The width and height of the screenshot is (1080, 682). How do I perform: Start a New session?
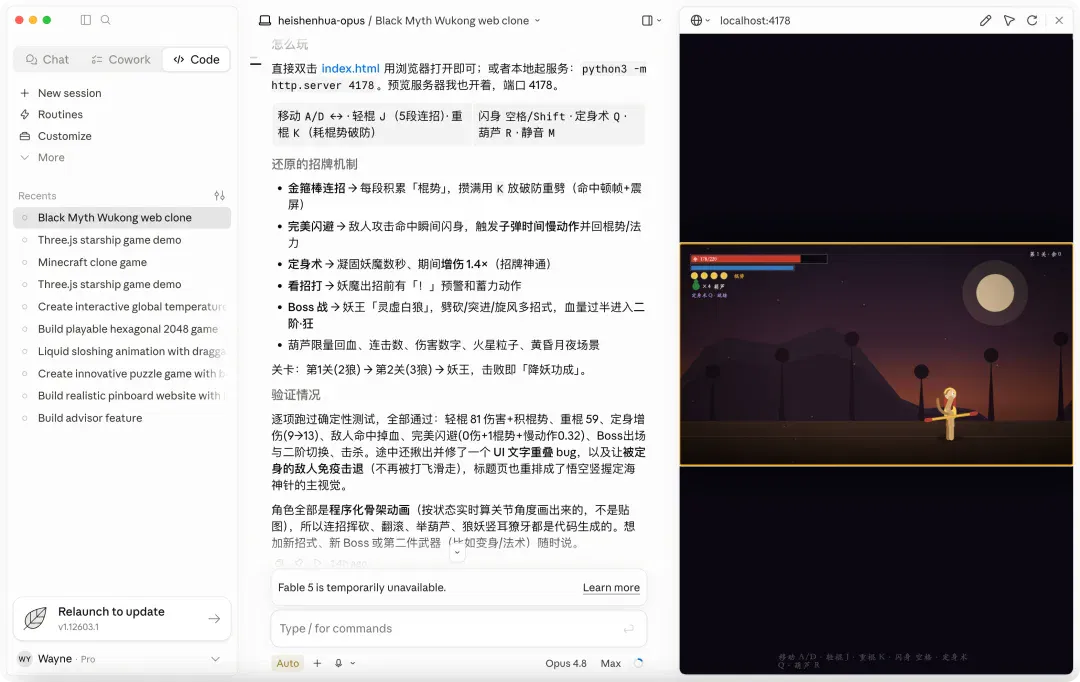click(x=61, y=93)
